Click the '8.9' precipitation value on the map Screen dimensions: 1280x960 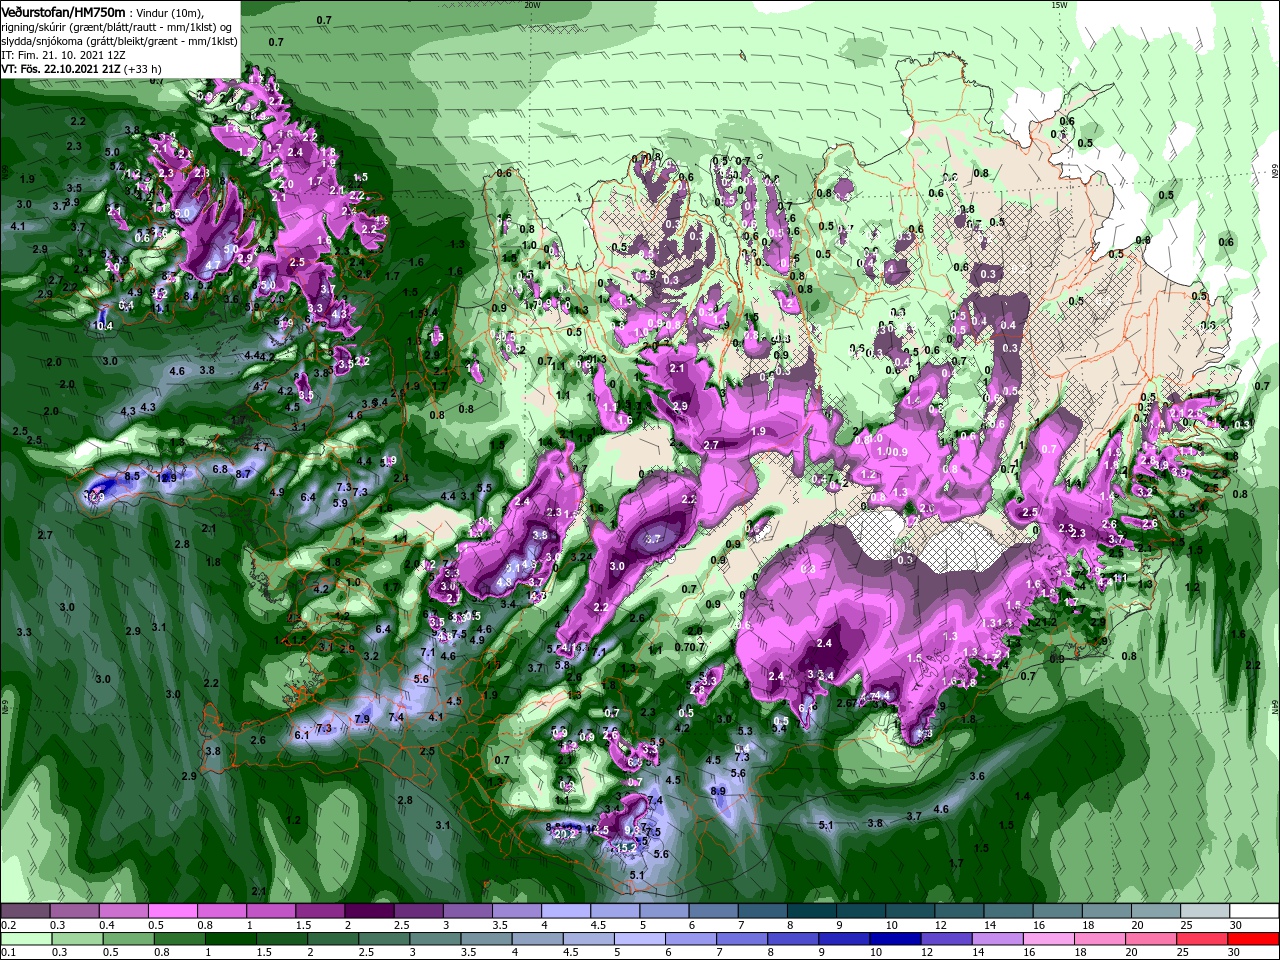tap(718, 790)
